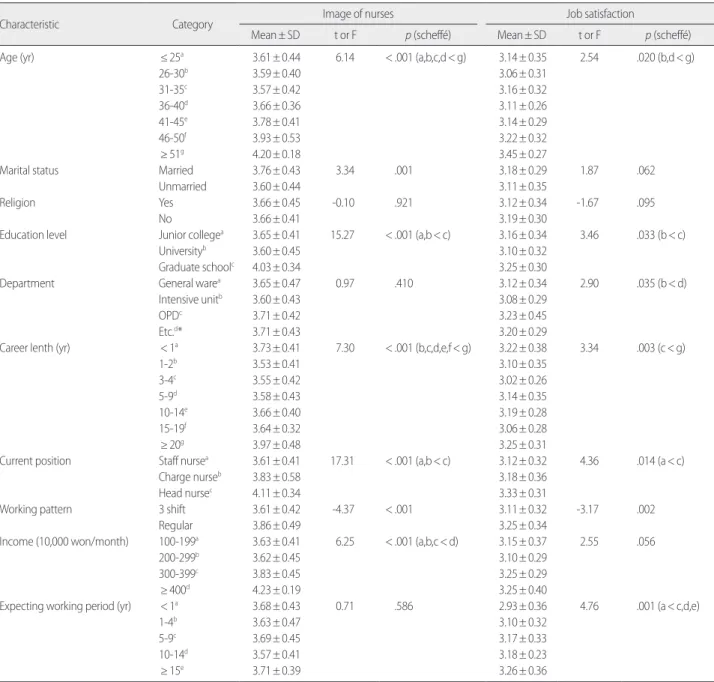Click the 'Staff nurse' category cell

pyautogui.click(x=184, y=461)
